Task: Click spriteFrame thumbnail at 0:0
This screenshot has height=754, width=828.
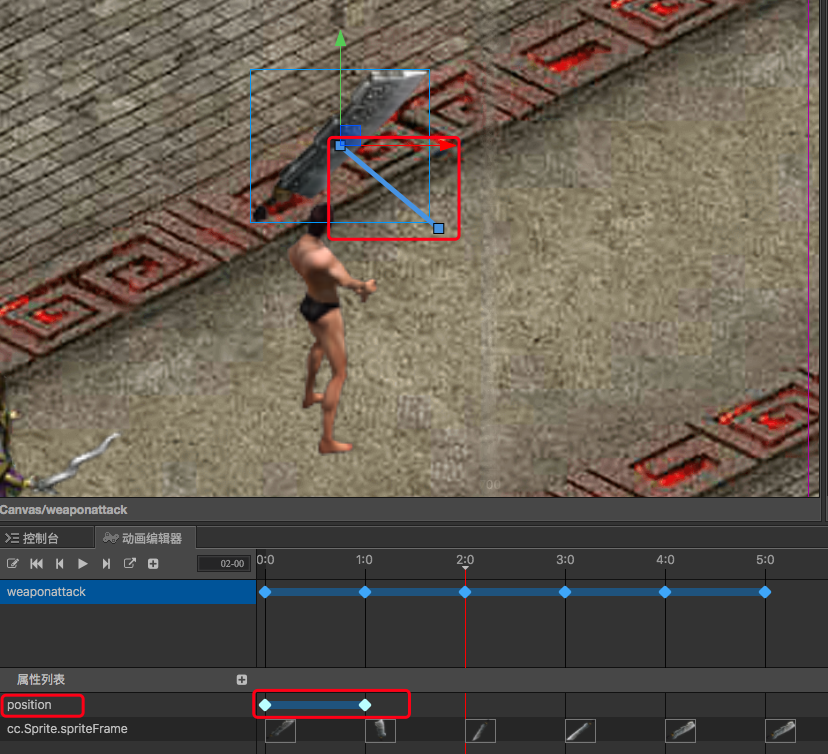Action: click(280, 731)
